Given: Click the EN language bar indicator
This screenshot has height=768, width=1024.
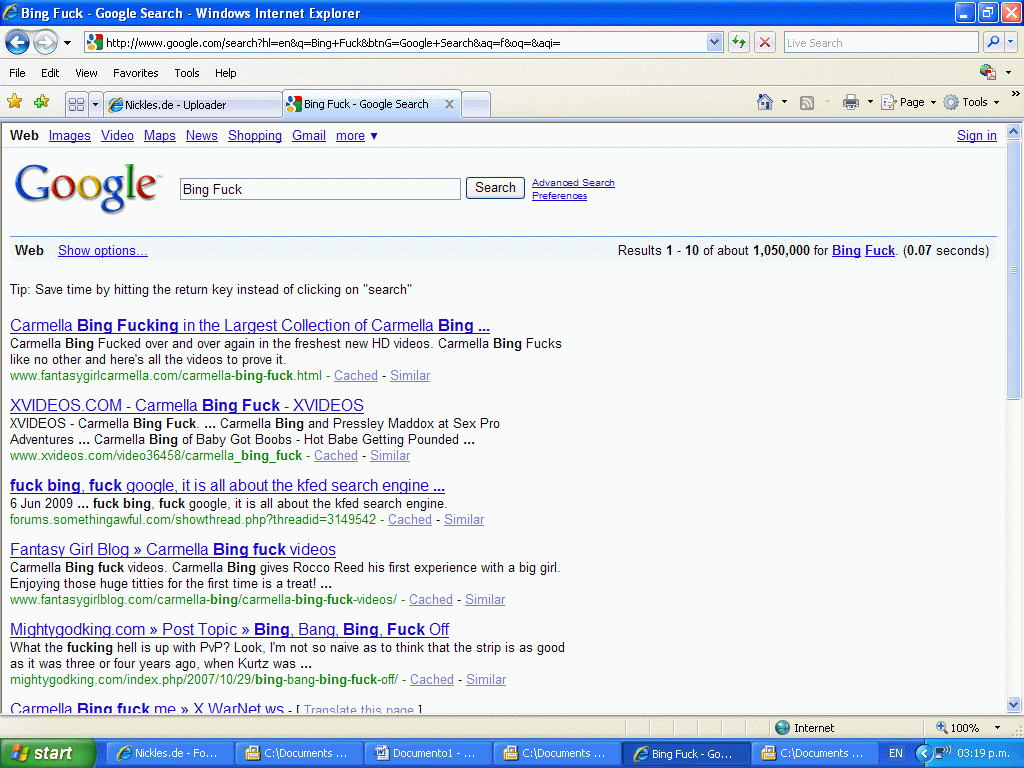Looking at the screenshot, I should coord(895,754).
